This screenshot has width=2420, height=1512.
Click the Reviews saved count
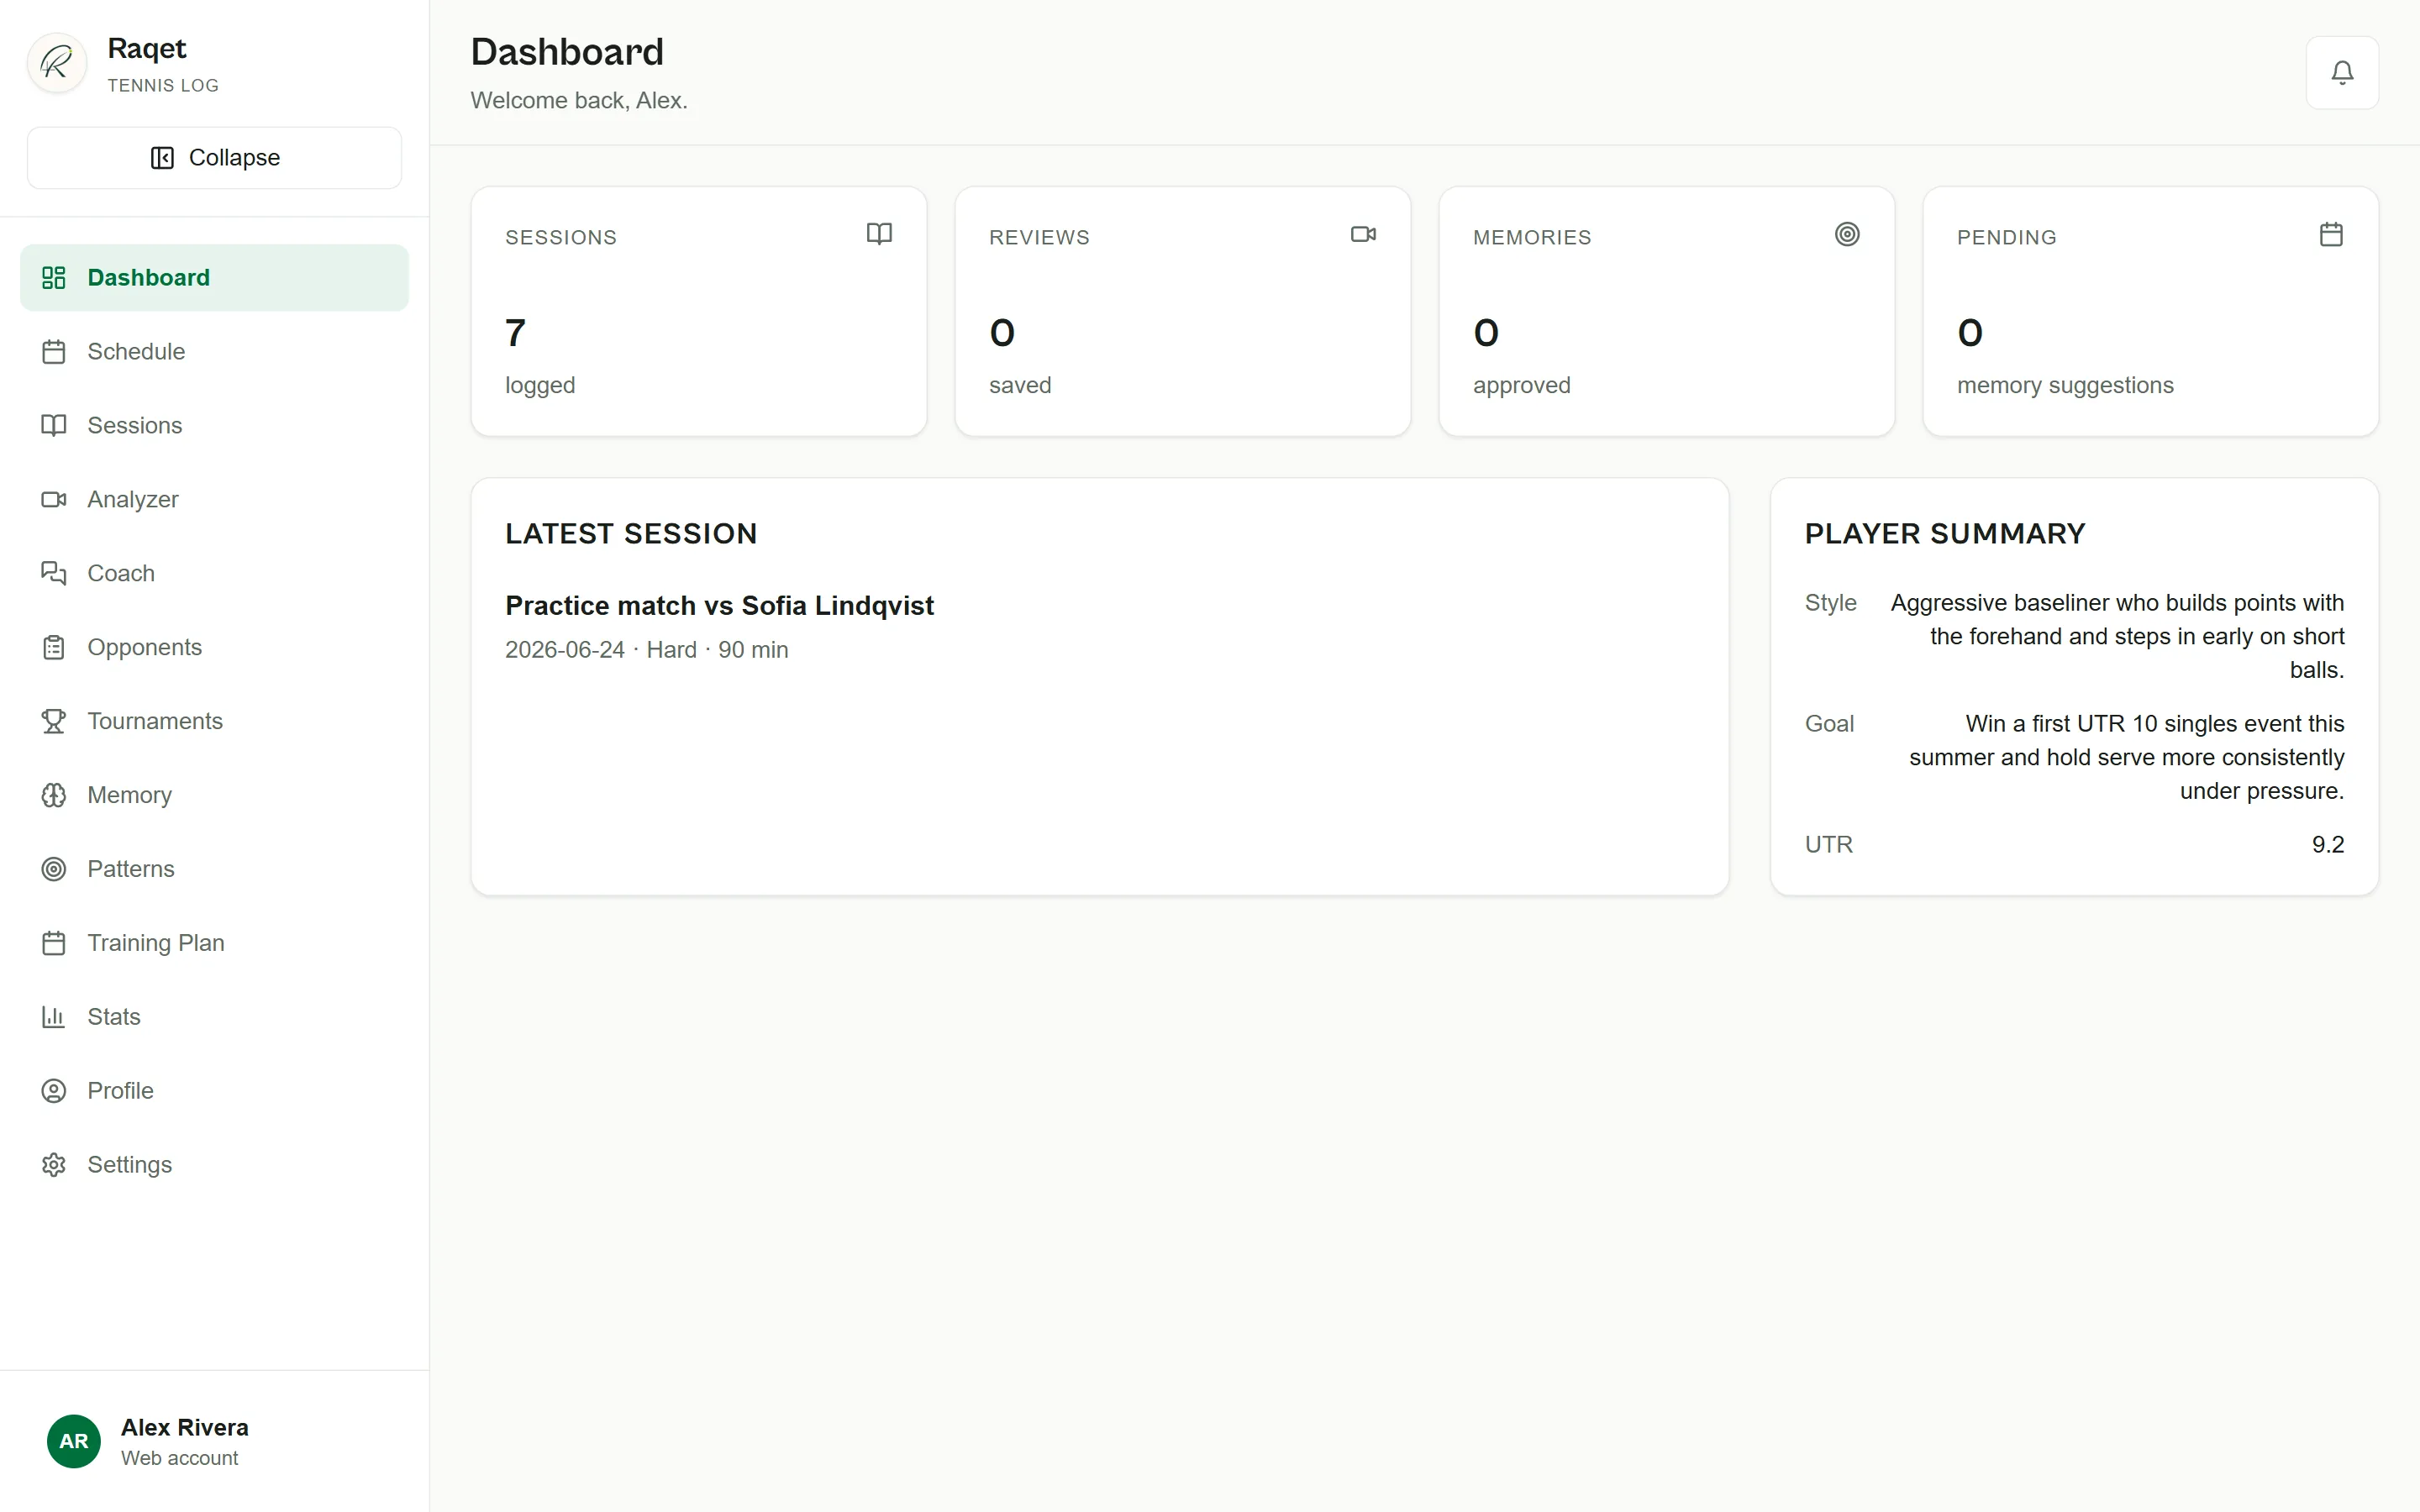click(1002, 333)
